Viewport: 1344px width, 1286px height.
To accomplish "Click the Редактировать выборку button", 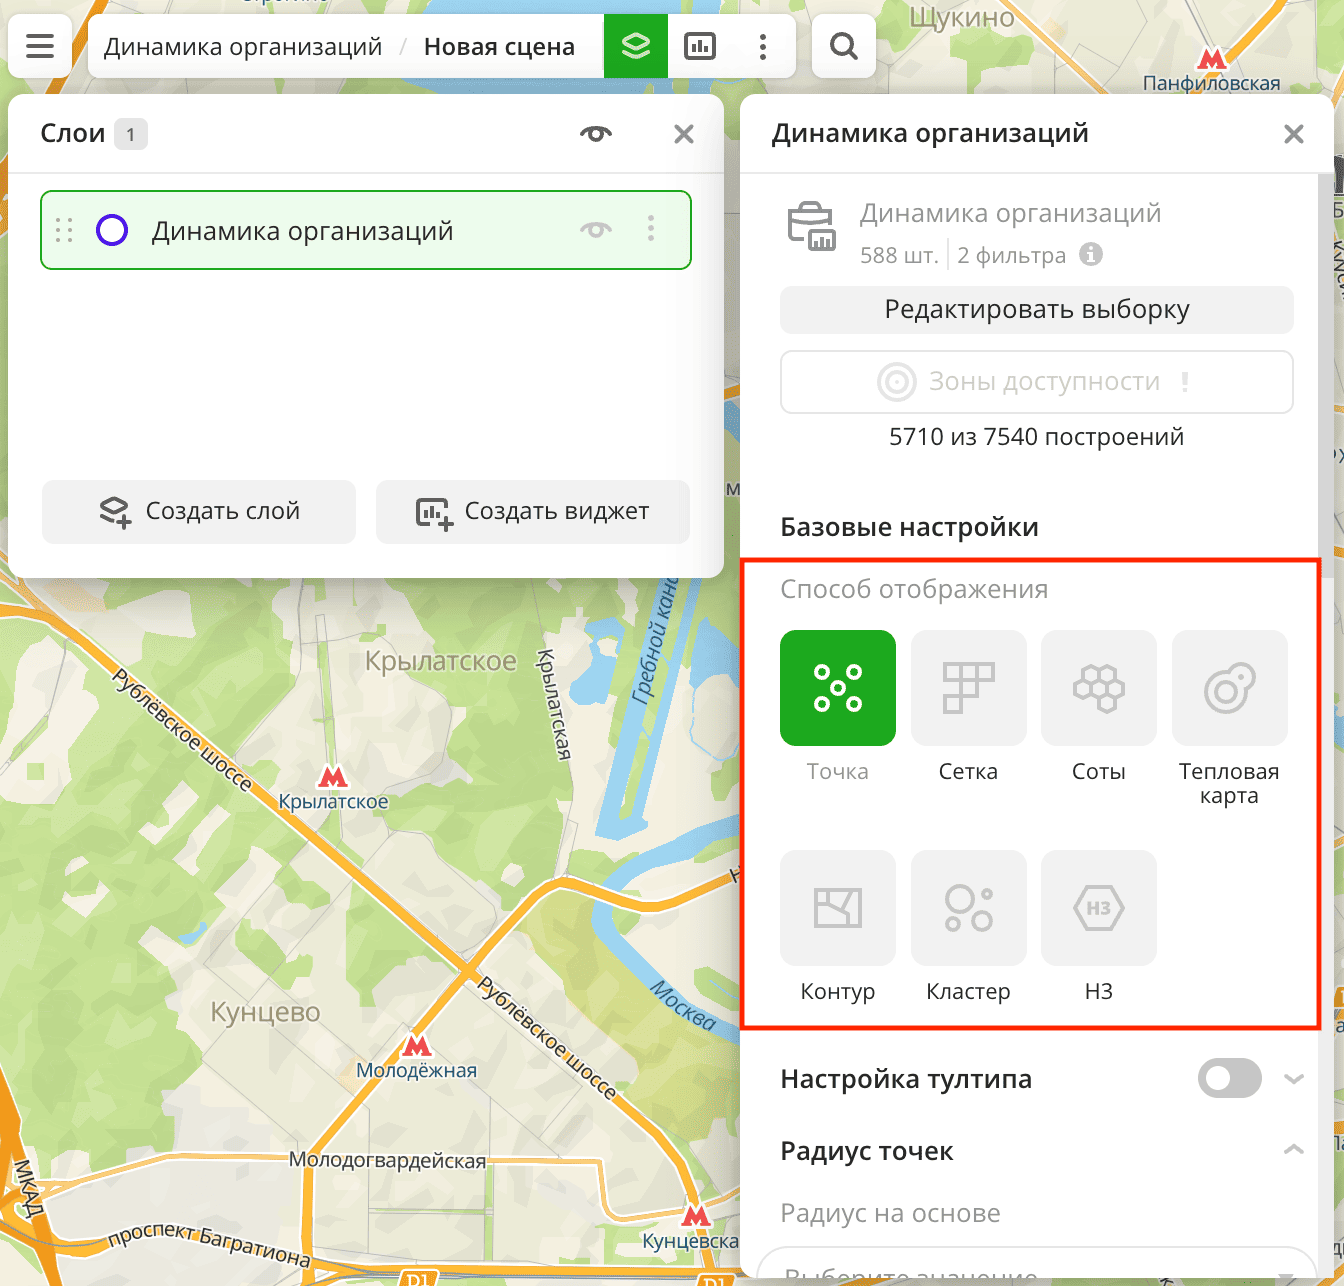I will (1036, 310).
